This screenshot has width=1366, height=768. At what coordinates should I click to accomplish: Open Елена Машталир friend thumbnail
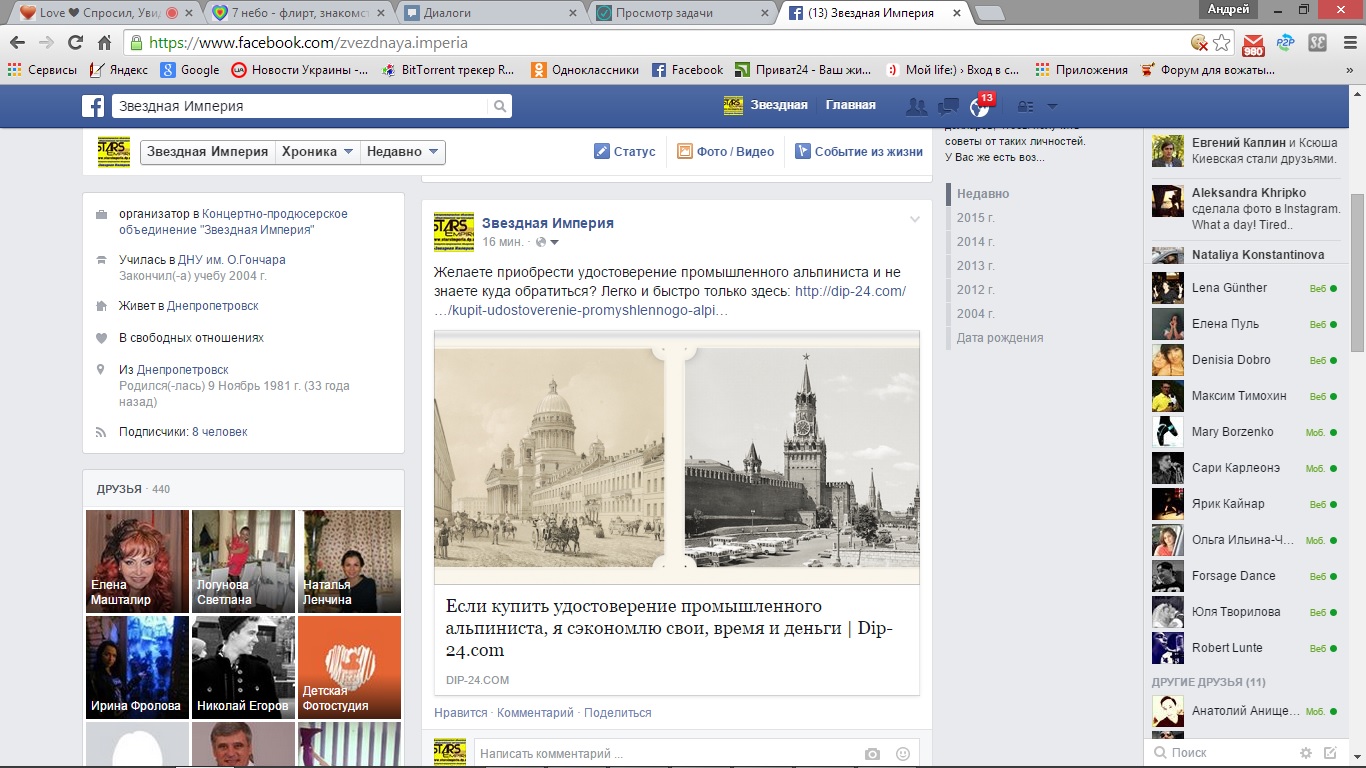(137, 561)
